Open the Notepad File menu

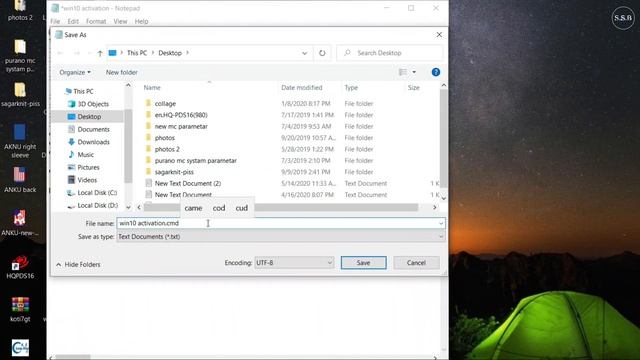[x=55, y=21]
